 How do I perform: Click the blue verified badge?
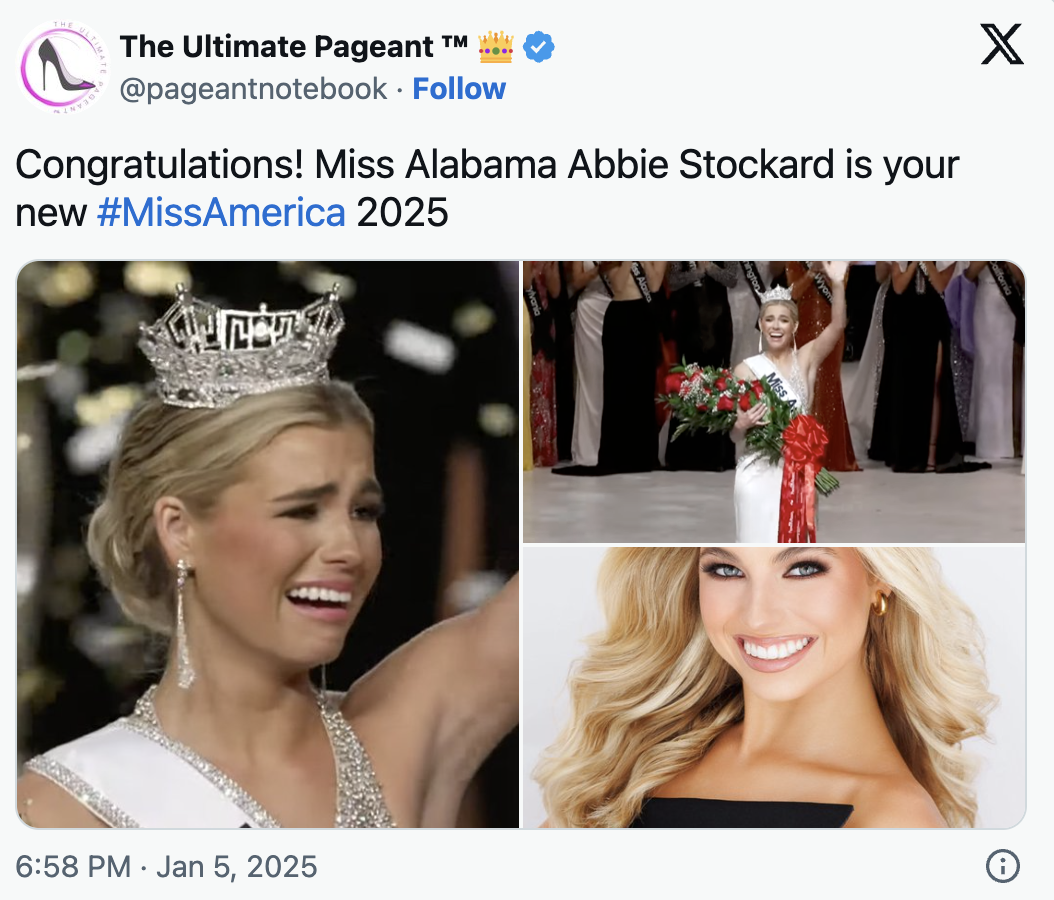[x=540, y=46]
